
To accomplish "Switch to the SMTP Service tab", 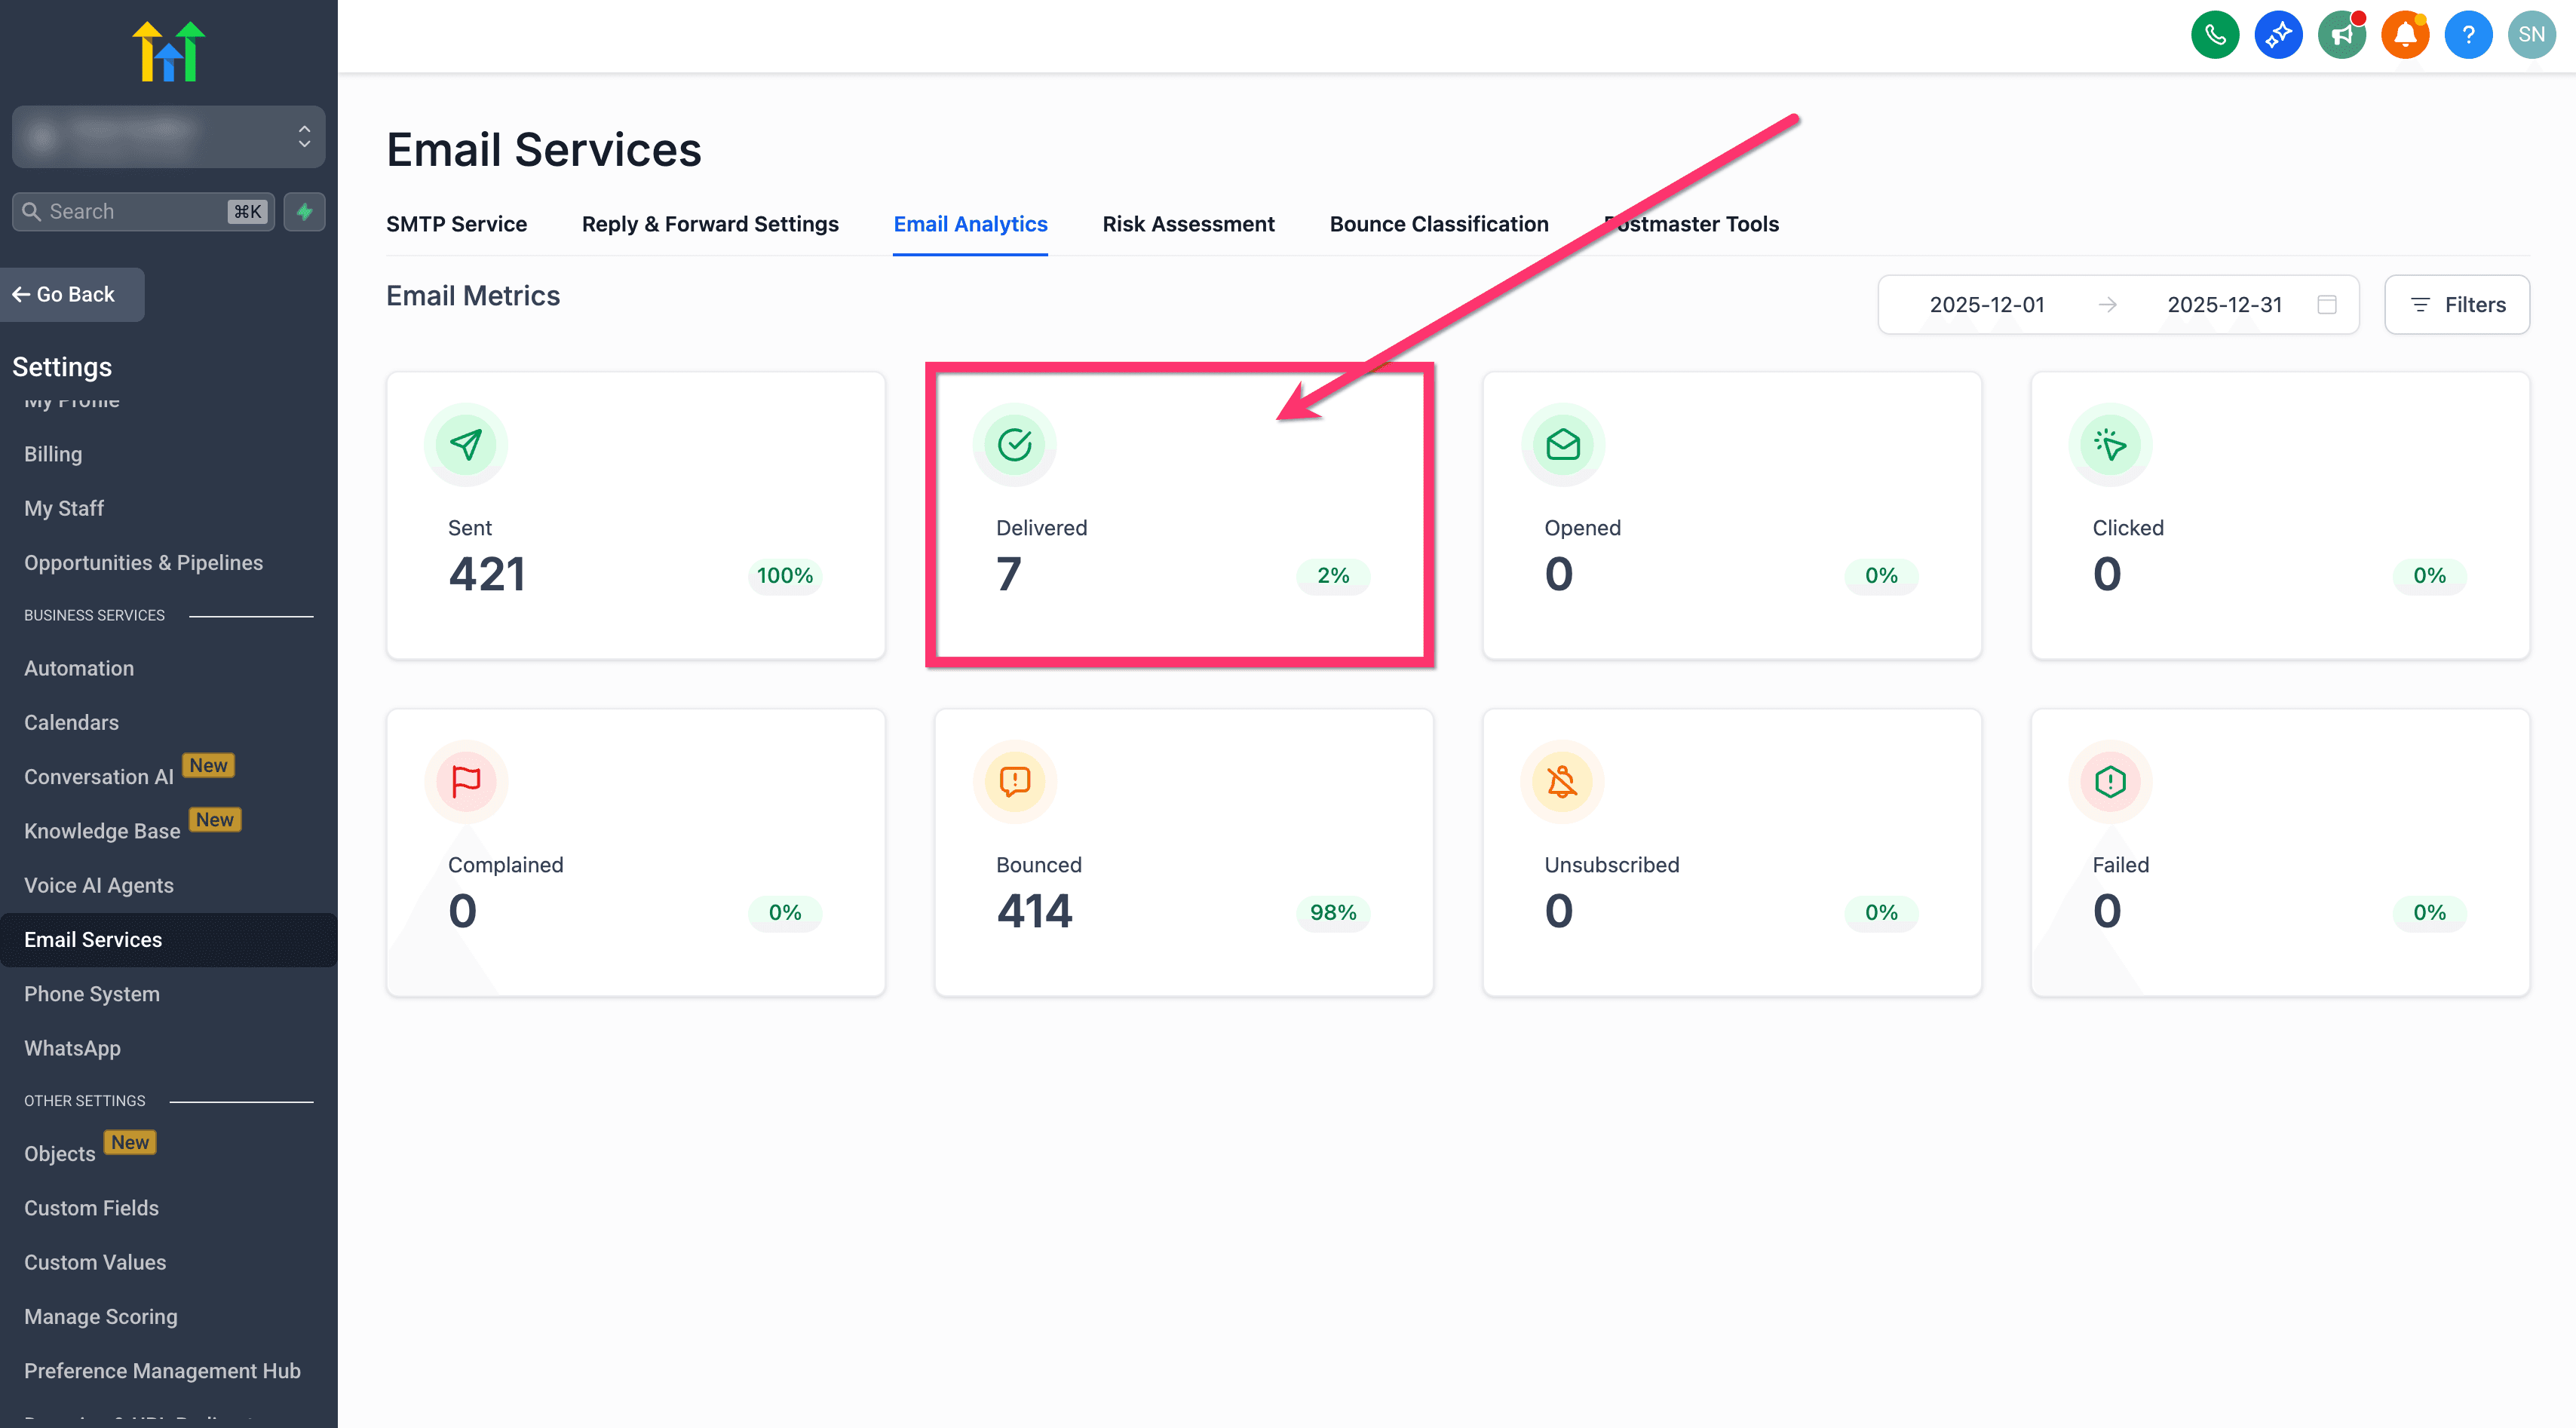I will click(x=456, y=224).
